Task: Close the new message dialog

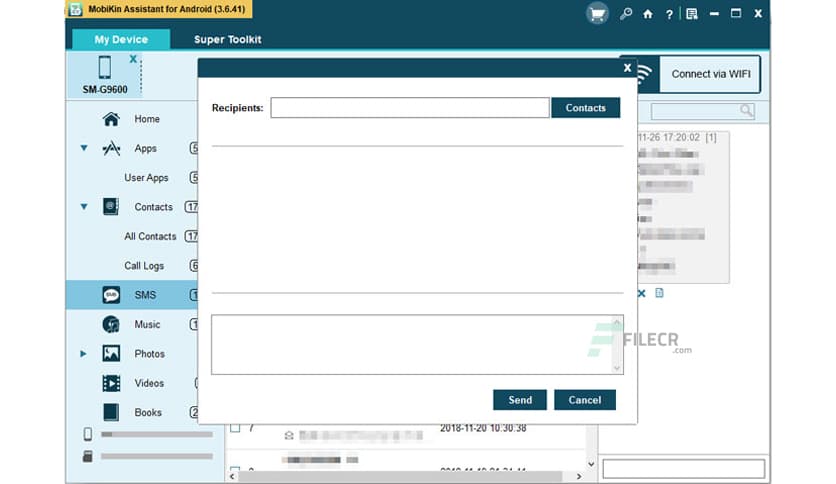Action: (627, 68)
